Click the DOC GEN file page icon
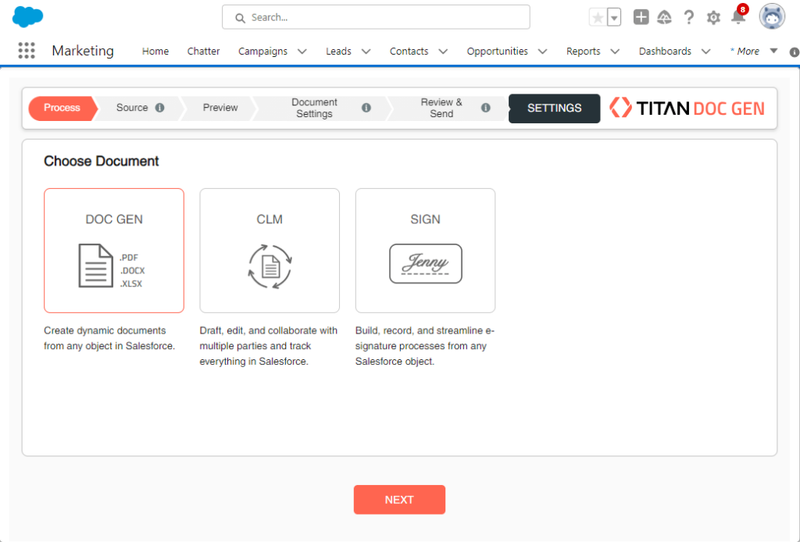 (x=95, y=265)
